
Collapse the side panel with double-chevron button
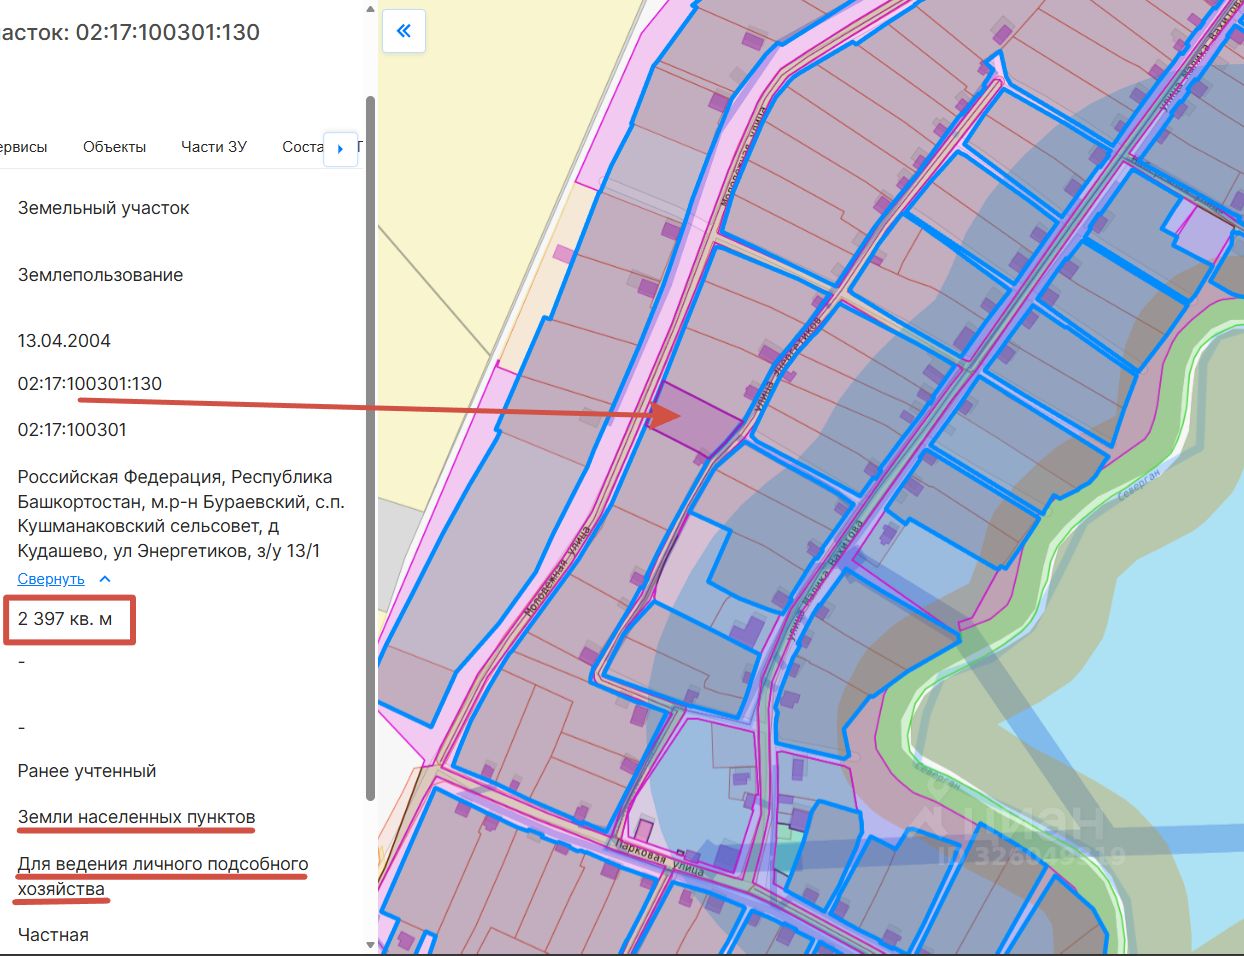click(x=404, y=31)
